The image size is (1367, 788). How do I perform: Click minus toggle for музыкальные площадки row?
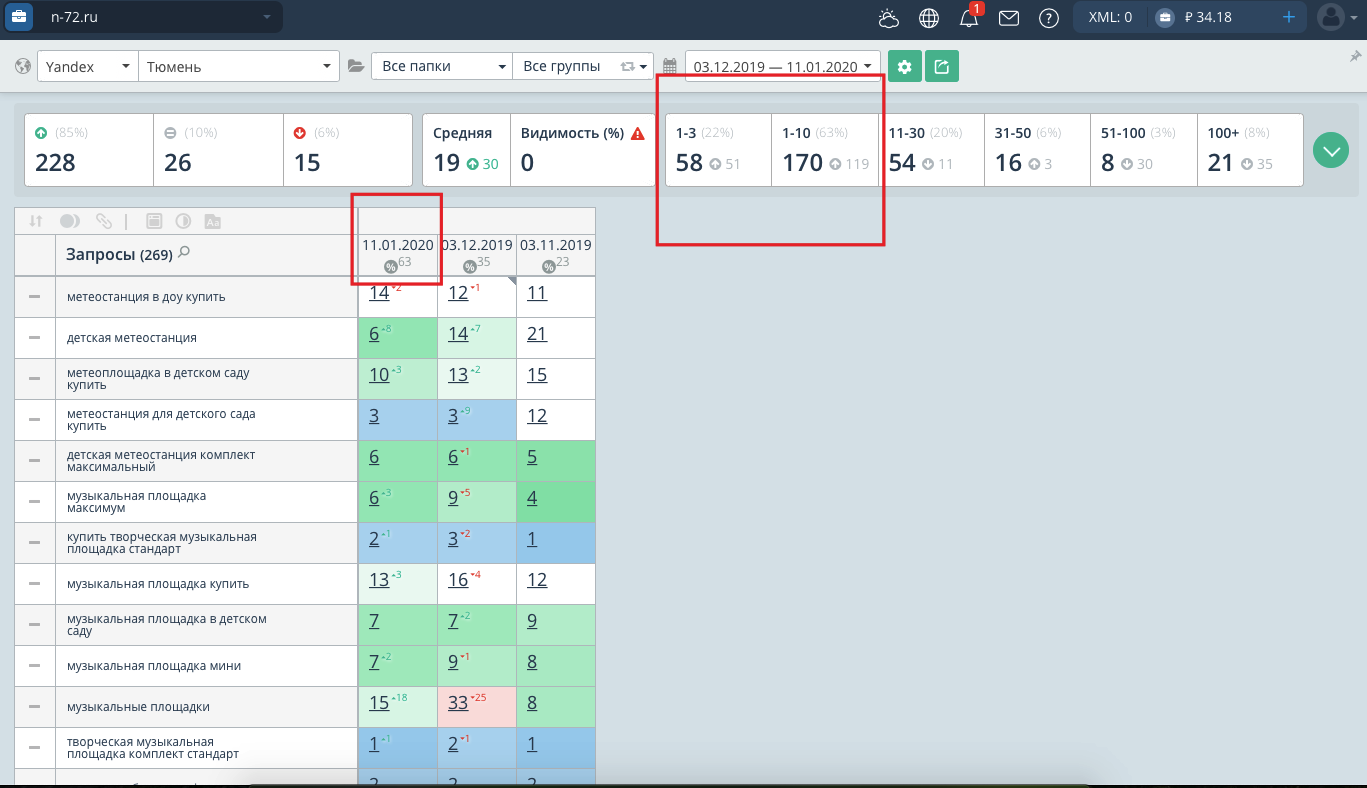coord(35,707)
